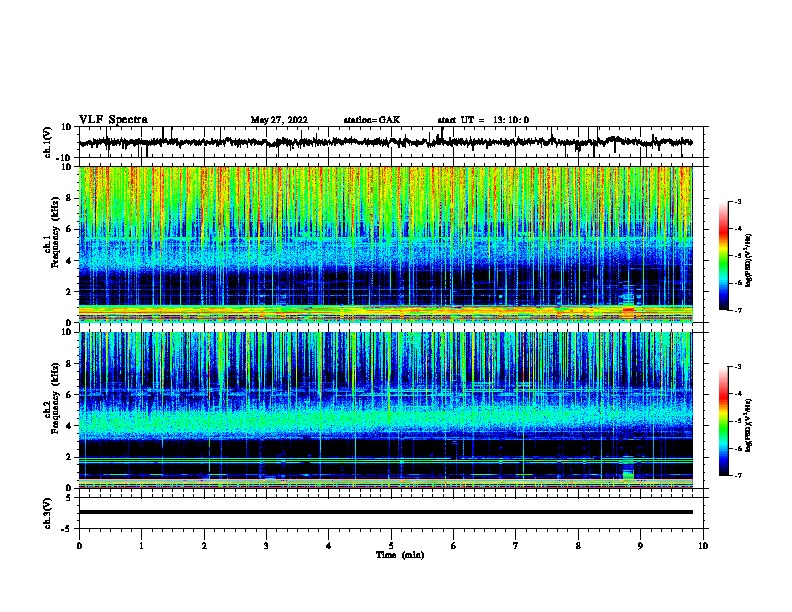
Task: Click the green burst near 8.8 min in ch.2 spectrogram
Action: (x=628, y=474)
